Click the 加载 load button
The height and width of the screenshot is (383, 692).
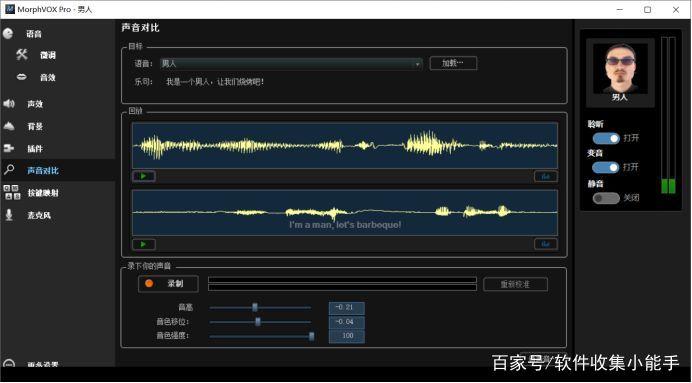[x=453, y=63]
